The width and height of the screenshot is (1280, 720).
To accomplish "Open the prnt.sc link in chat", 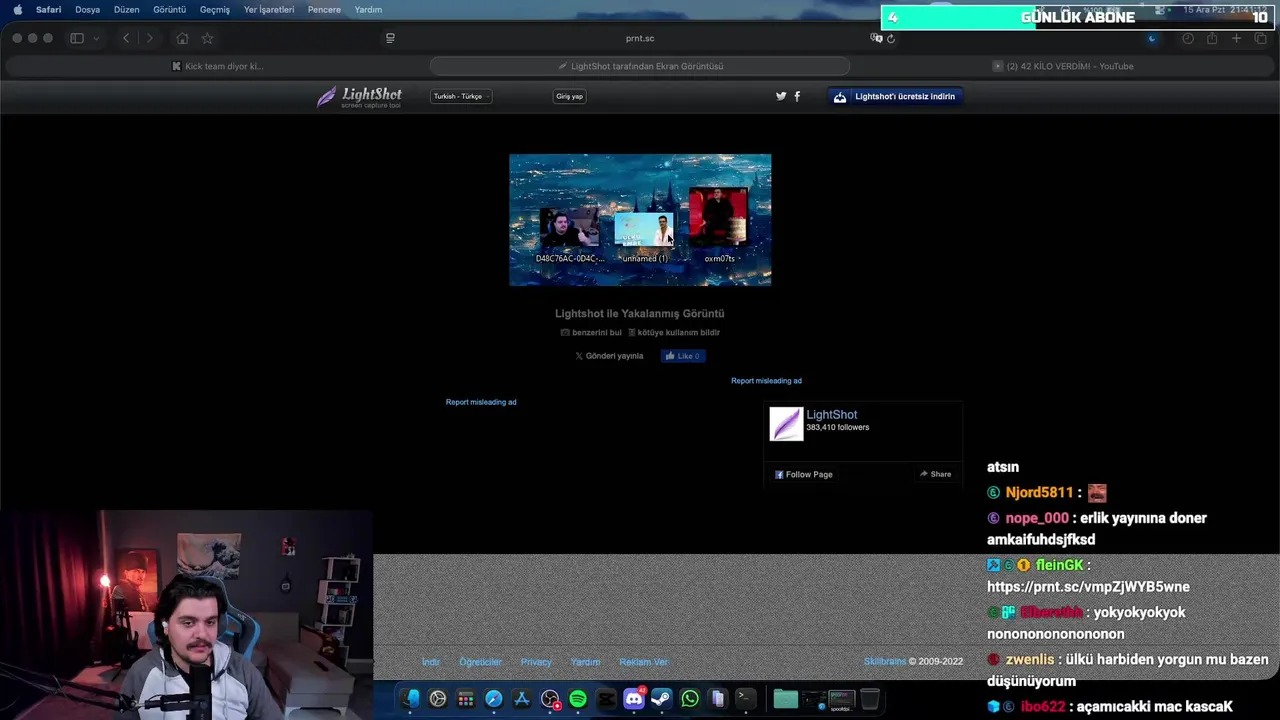I will pos(1088,587).
